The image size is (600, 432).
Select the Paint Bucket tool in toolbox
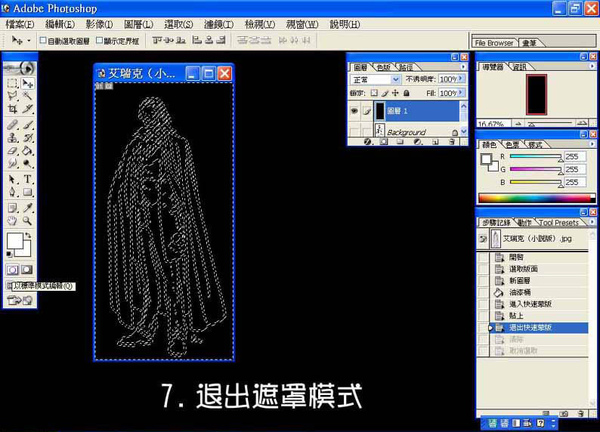pos(27,151)
